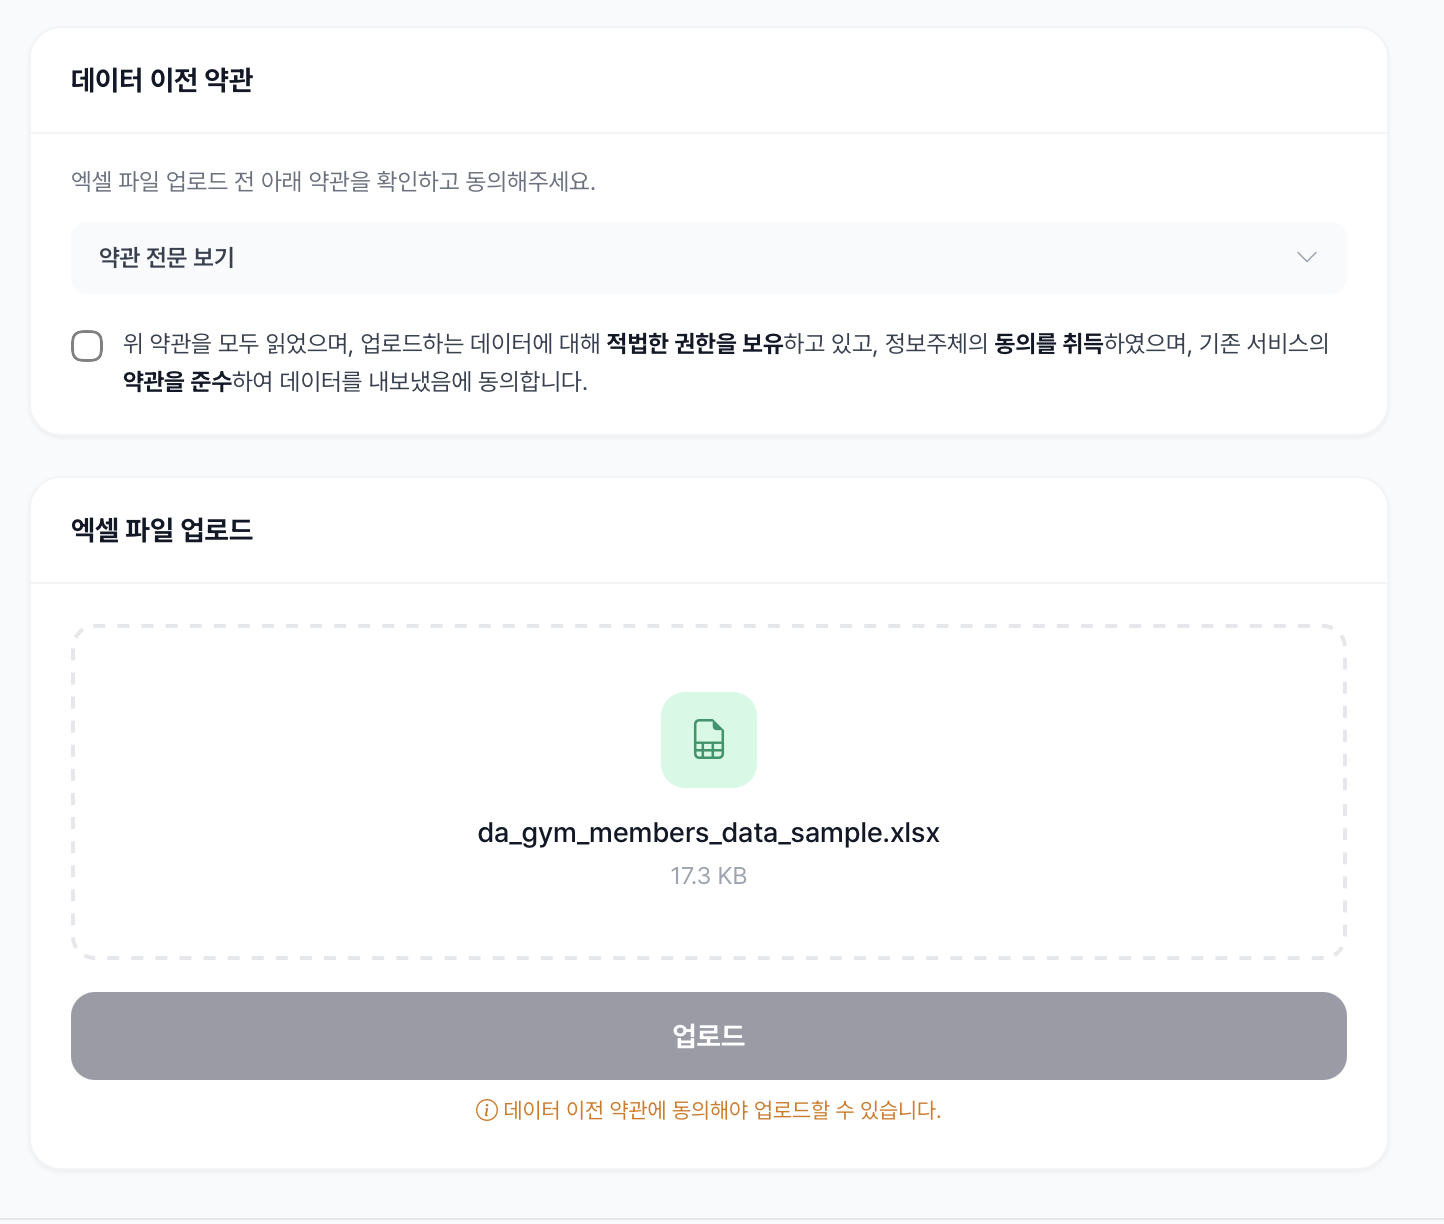Click the downward chevron to view full terms
The image size is (1444, 1224).
pyautogui.click(x=1306, y=258)
